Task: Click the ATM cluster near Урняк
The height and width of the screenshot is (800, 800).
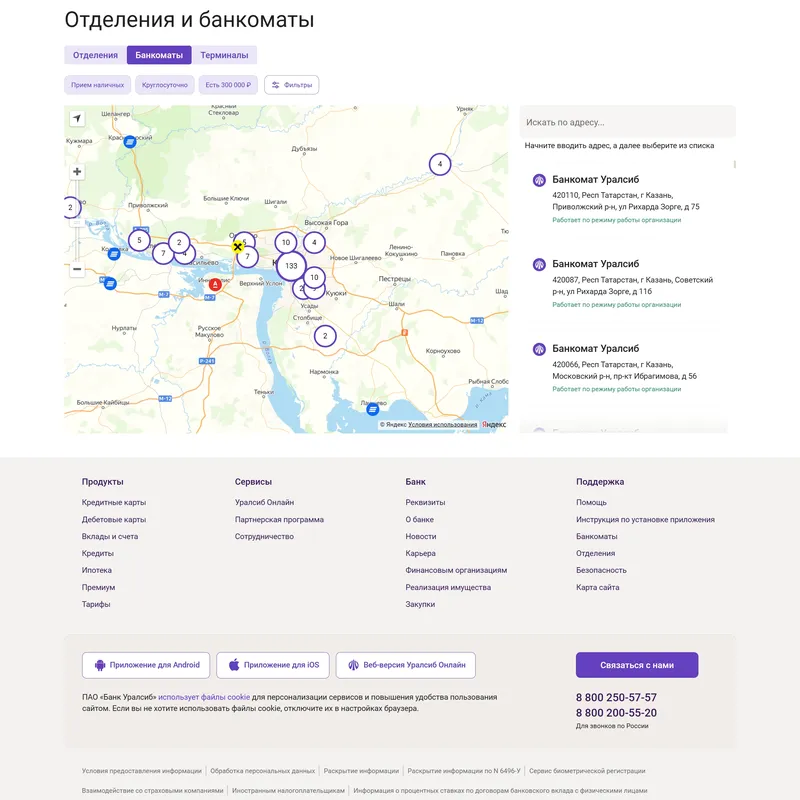Action: click(439, 164)
